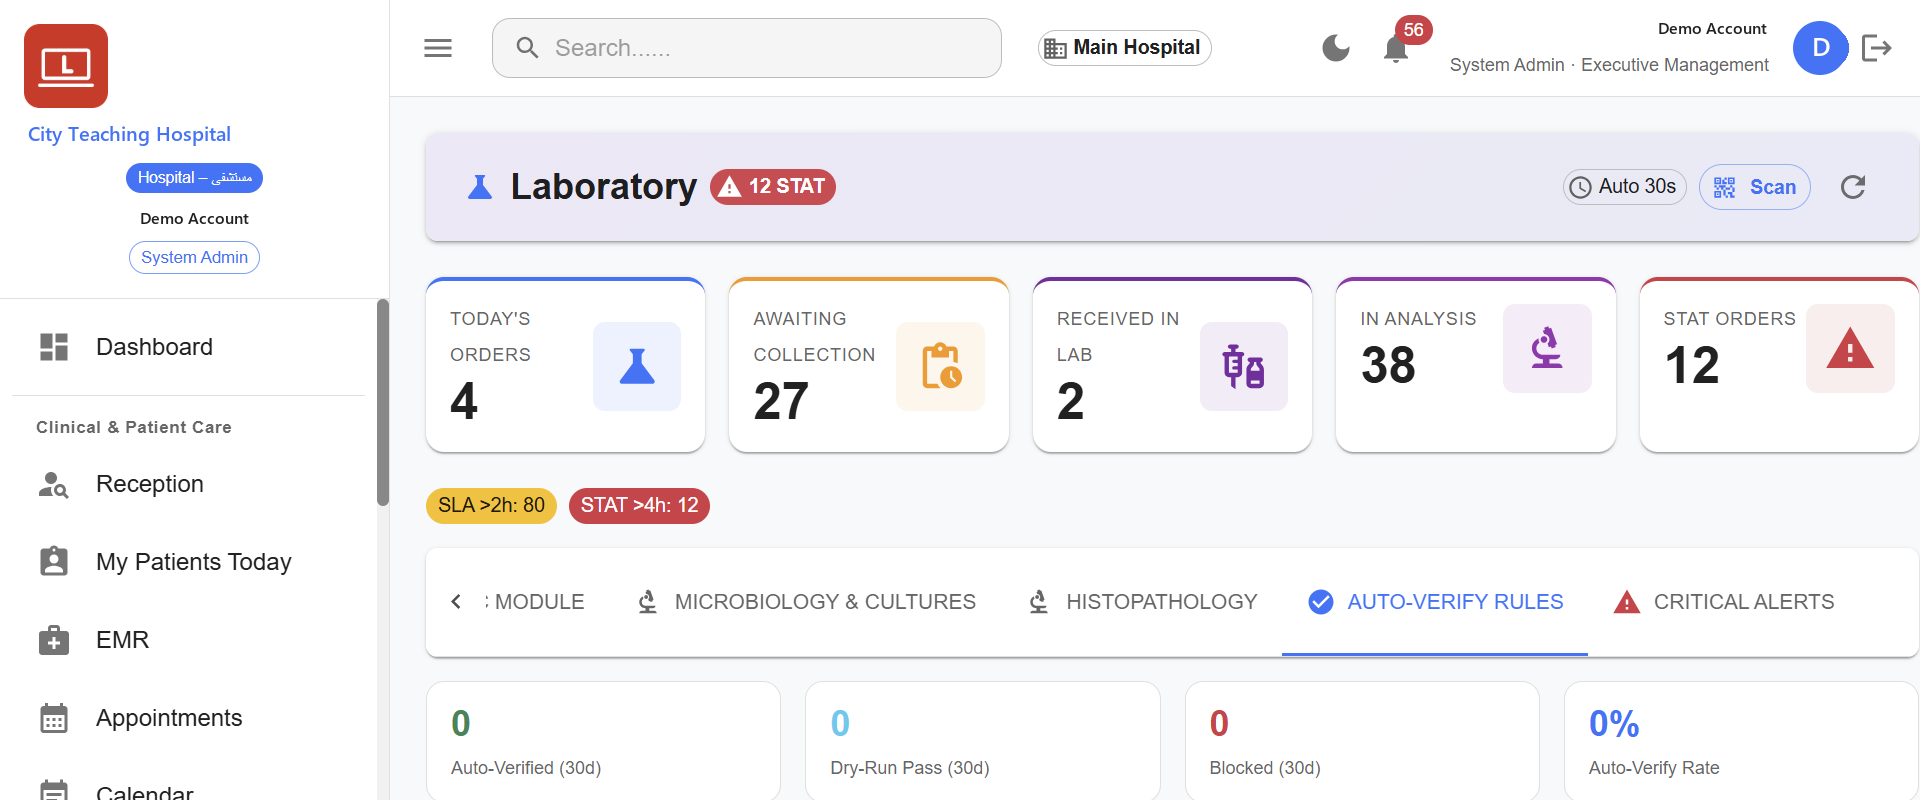
Task: Click Awaiting Collection clipboard icon
Action: (941, 366)
